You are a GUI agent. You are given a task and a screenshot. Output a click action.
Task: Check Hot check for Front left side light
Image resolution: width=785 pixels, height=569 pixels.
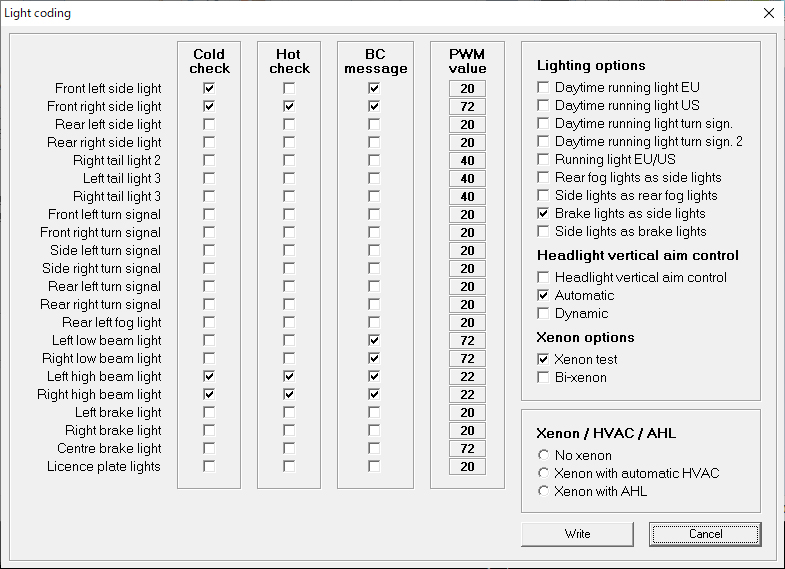coord(289,89)
